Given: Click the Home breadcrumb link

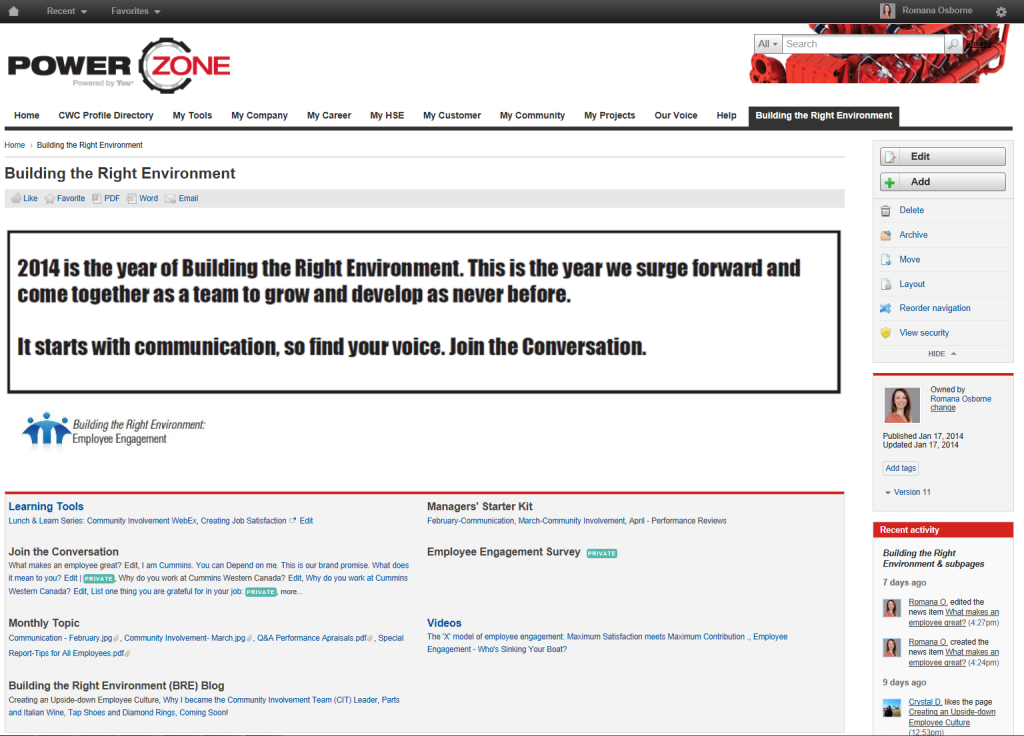Looking at the screenshot, I should (14, 145).
